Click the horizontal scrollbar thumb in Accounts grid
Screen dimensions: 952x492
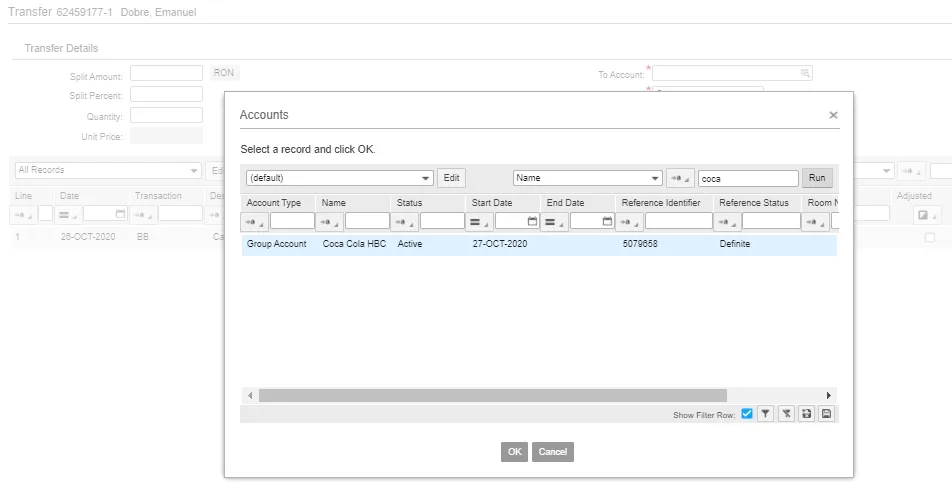point(492,395)
